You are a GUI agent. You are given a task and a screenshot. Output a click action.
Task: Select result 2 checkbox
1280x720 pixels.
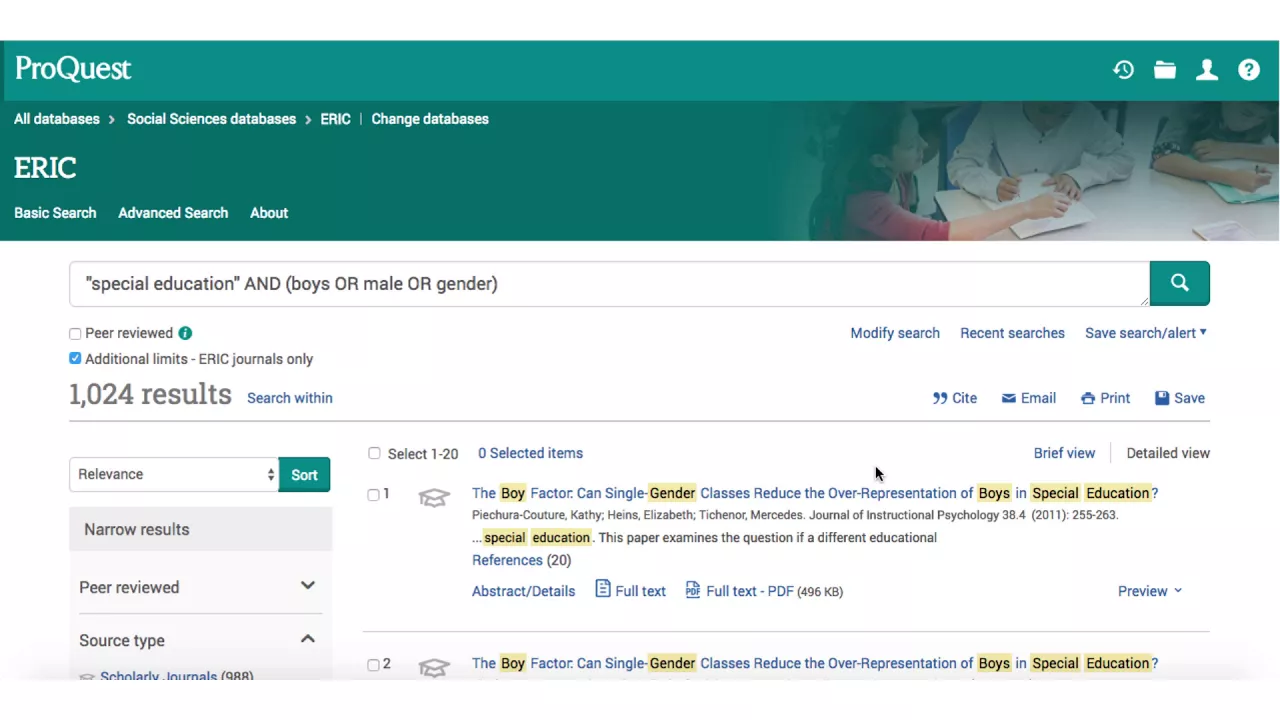373,664
